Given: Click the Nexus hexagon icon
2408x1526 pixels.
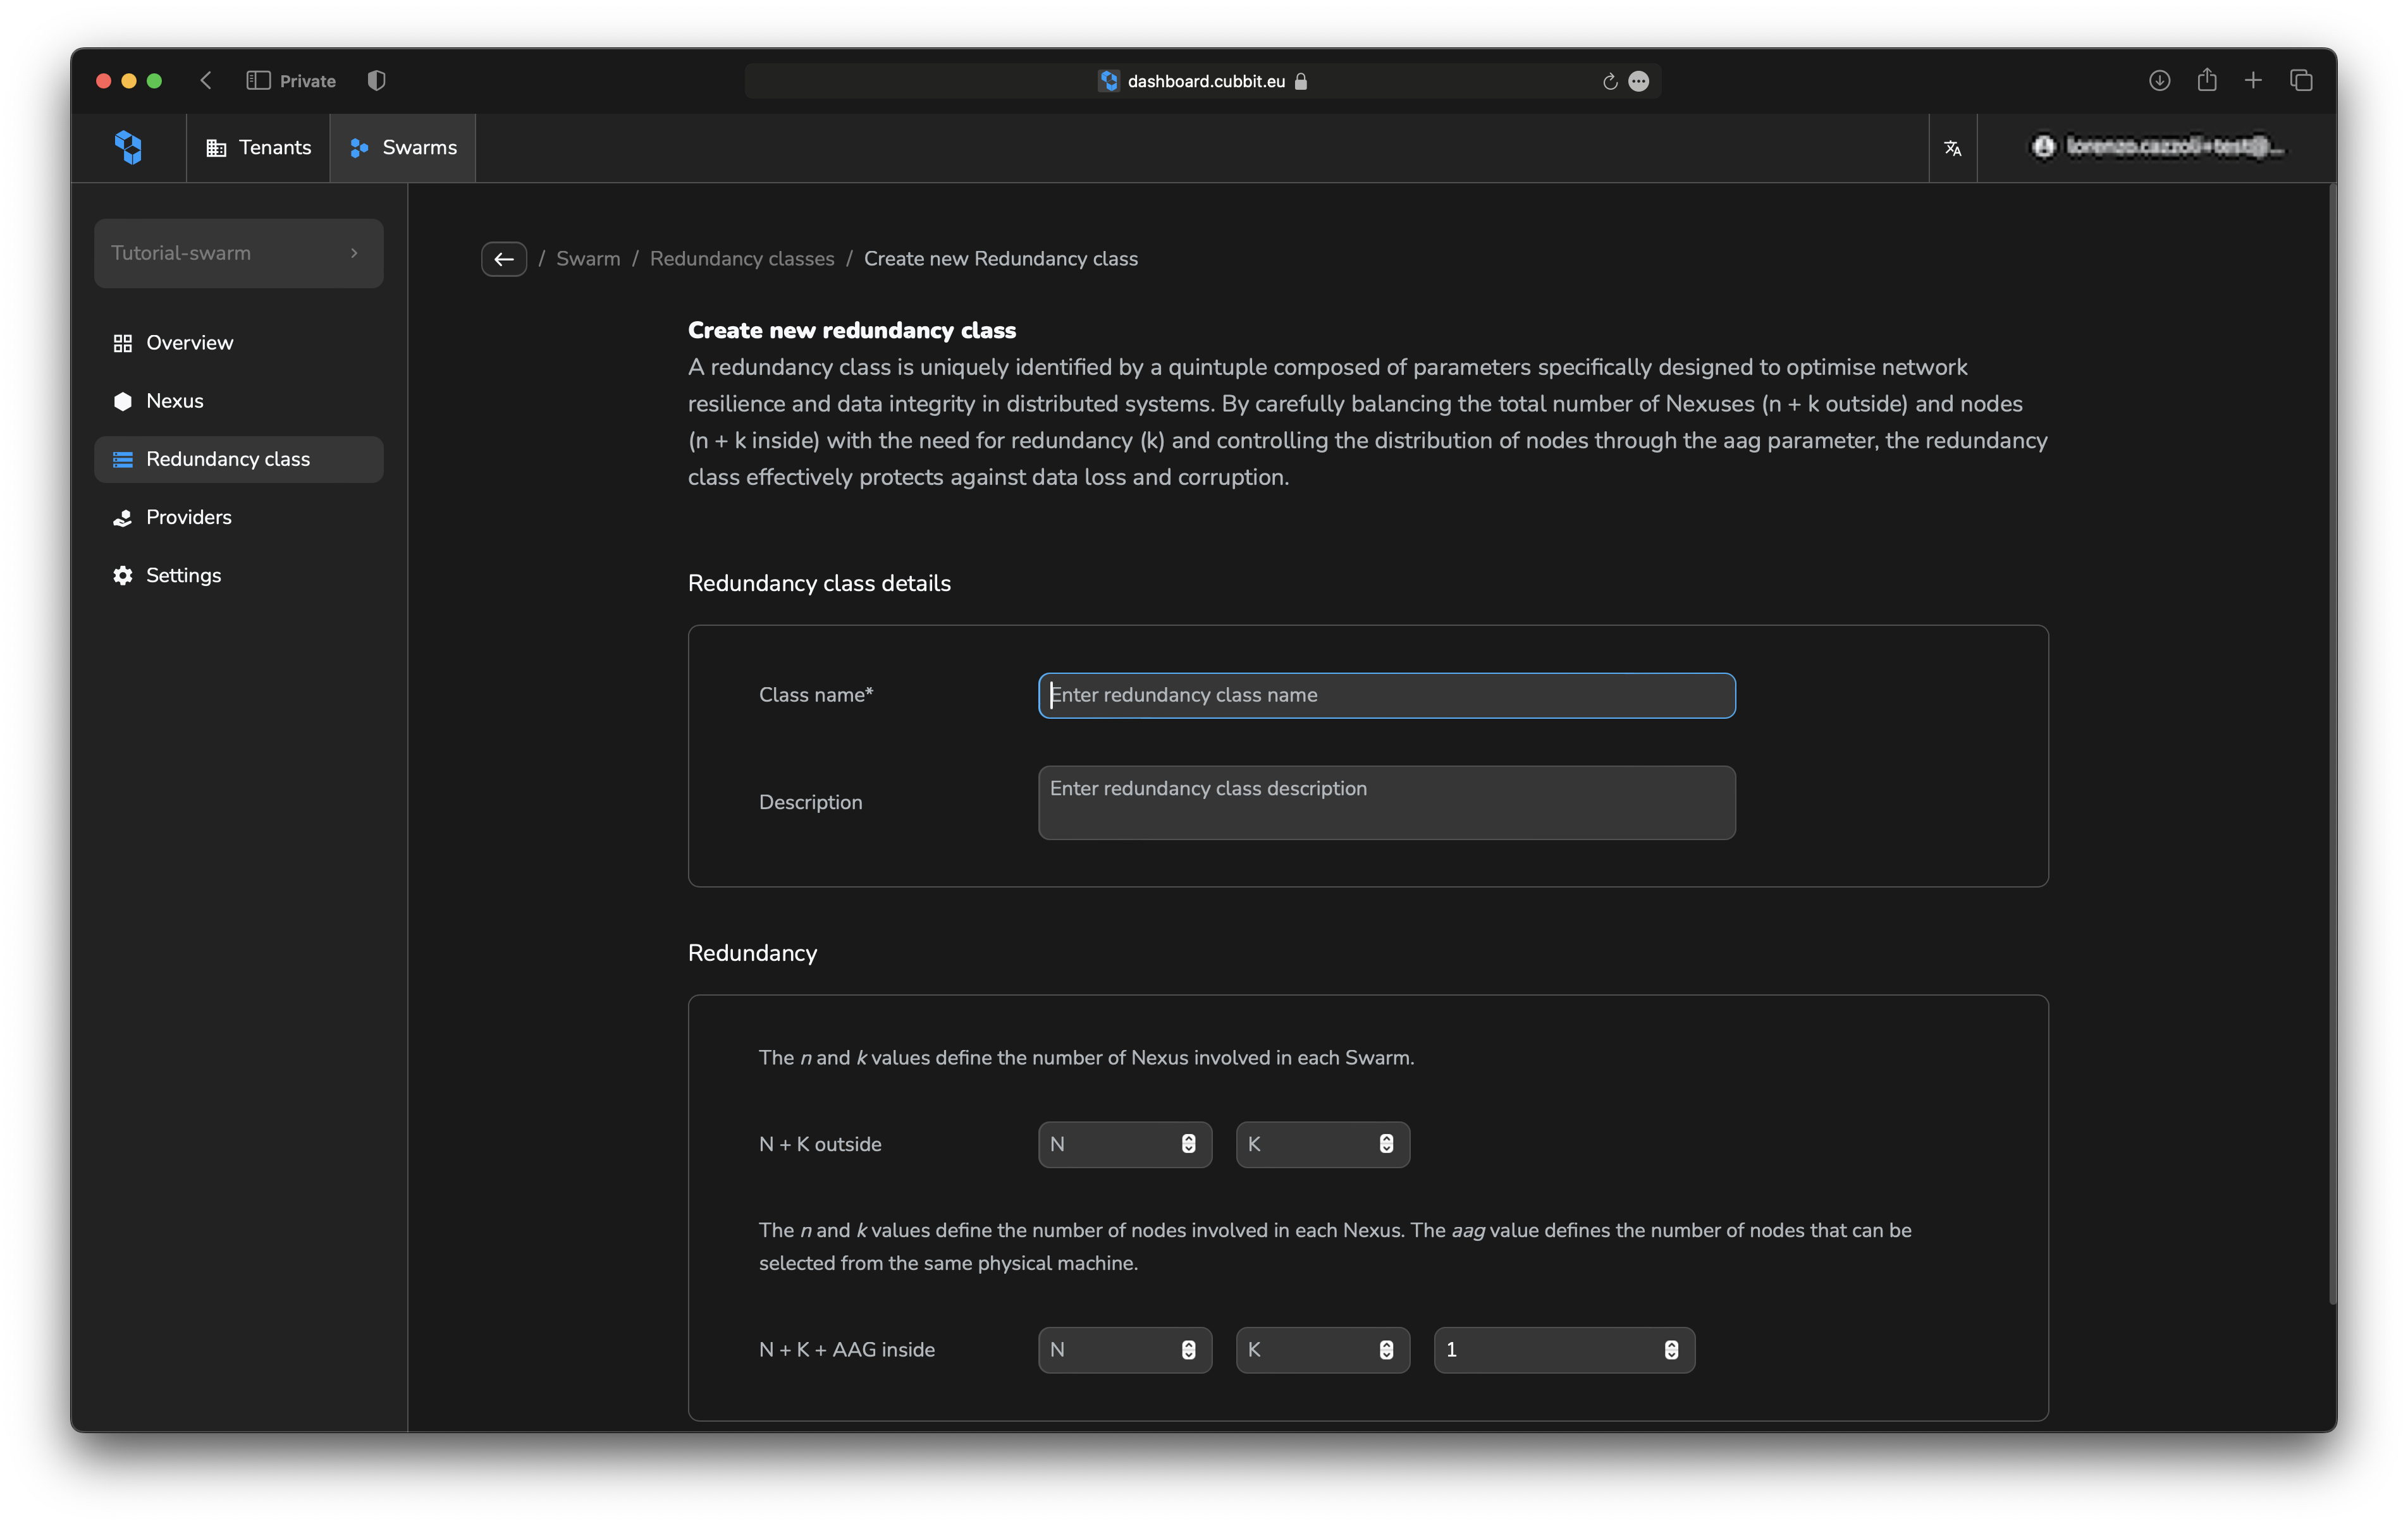Looking at the screenshot, I should point(122,401).
